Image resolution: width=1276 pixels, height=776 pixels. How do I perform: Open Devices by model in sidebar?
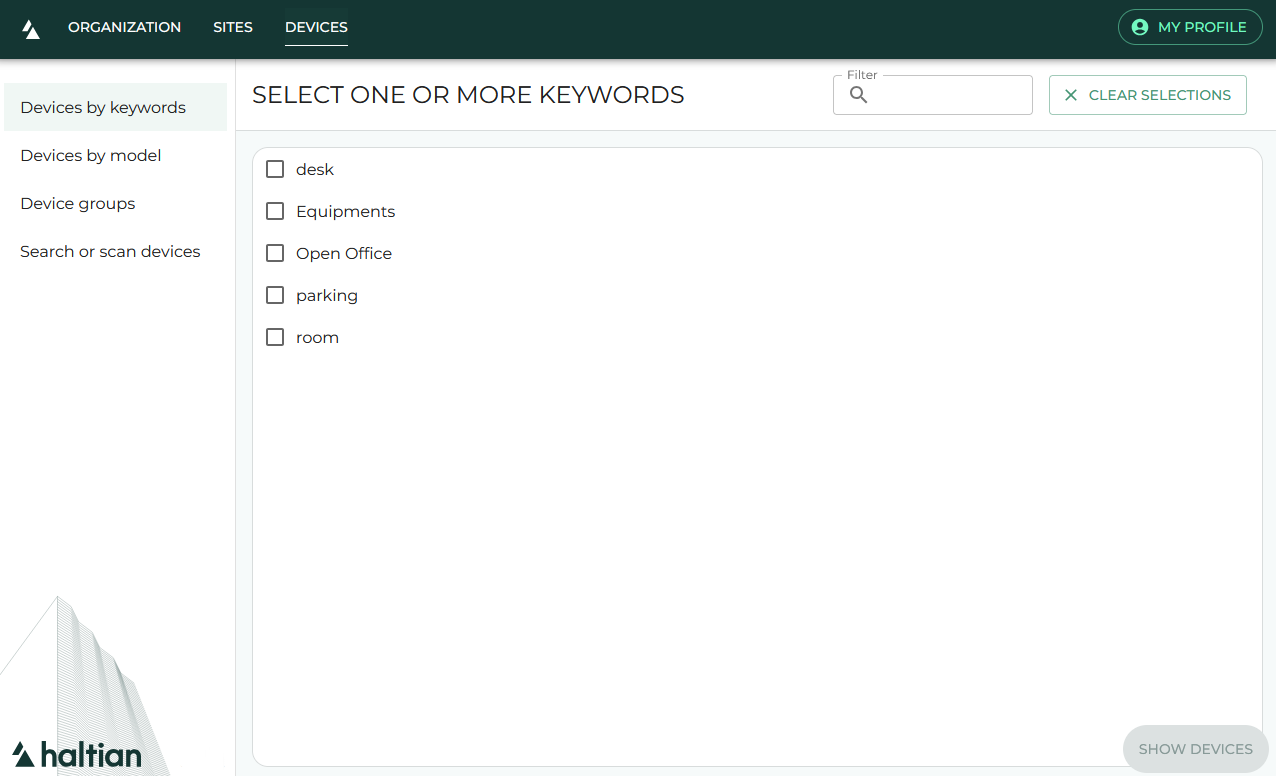pyautogui.click(x=116, y=155)
